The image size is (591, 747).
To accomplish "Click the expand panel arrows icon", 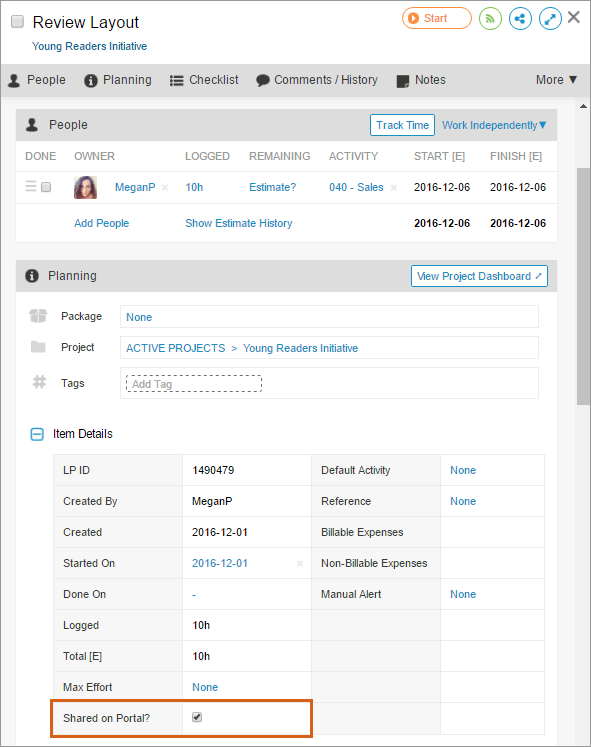I will [550, 19].
